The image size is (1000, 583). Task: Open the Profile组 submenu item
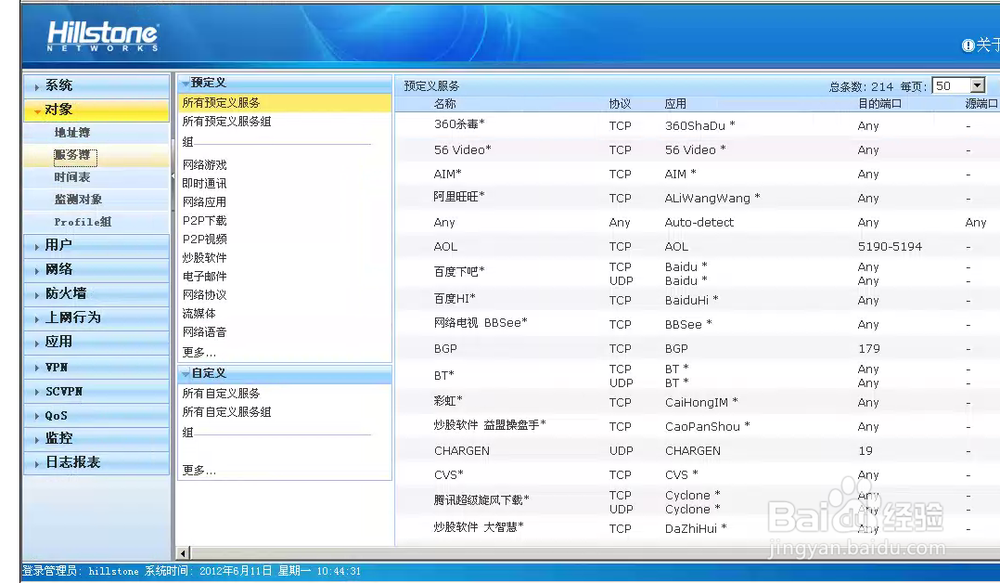(83, 222)
